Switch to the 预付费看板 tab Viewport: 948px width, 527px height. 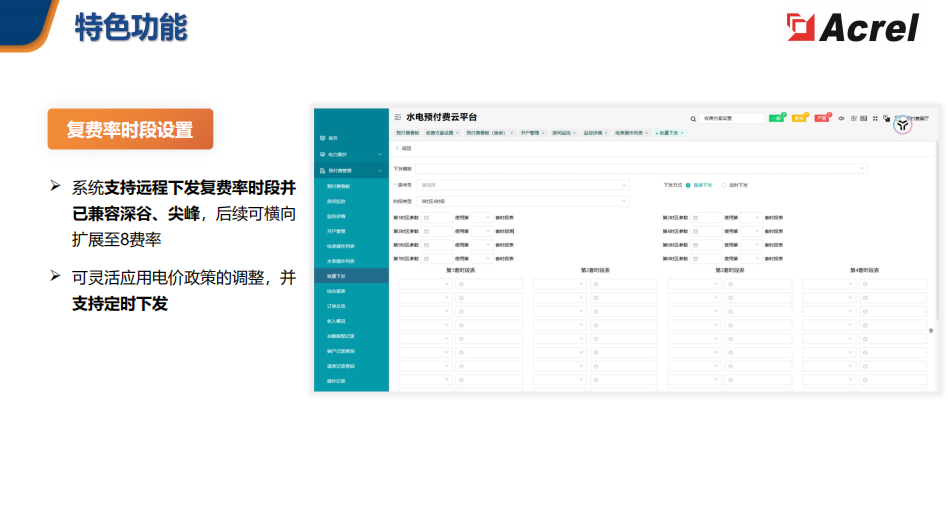[x=407, y=133]
